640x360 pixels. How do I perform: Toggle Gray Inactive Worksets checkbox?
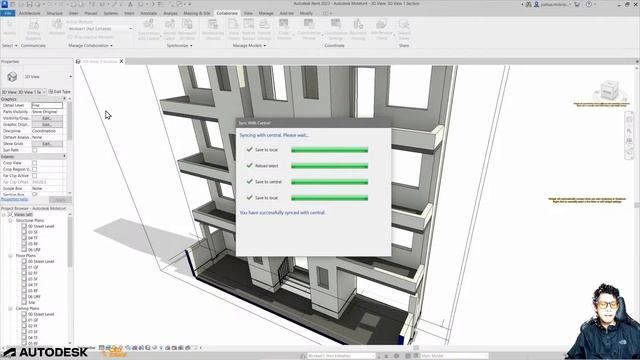[69, 37]
